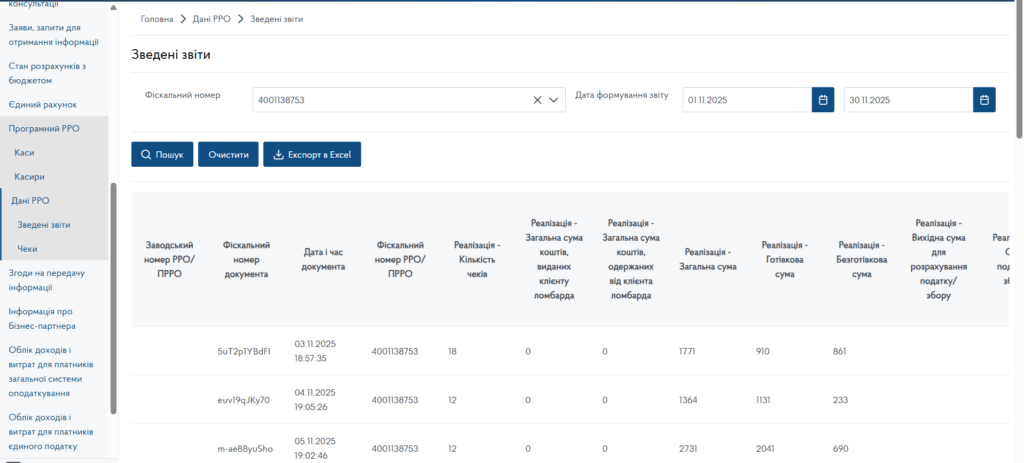The image size is (1024, 463).
Task: Click the start date field 01.11.2025
Action: (746, 100)
